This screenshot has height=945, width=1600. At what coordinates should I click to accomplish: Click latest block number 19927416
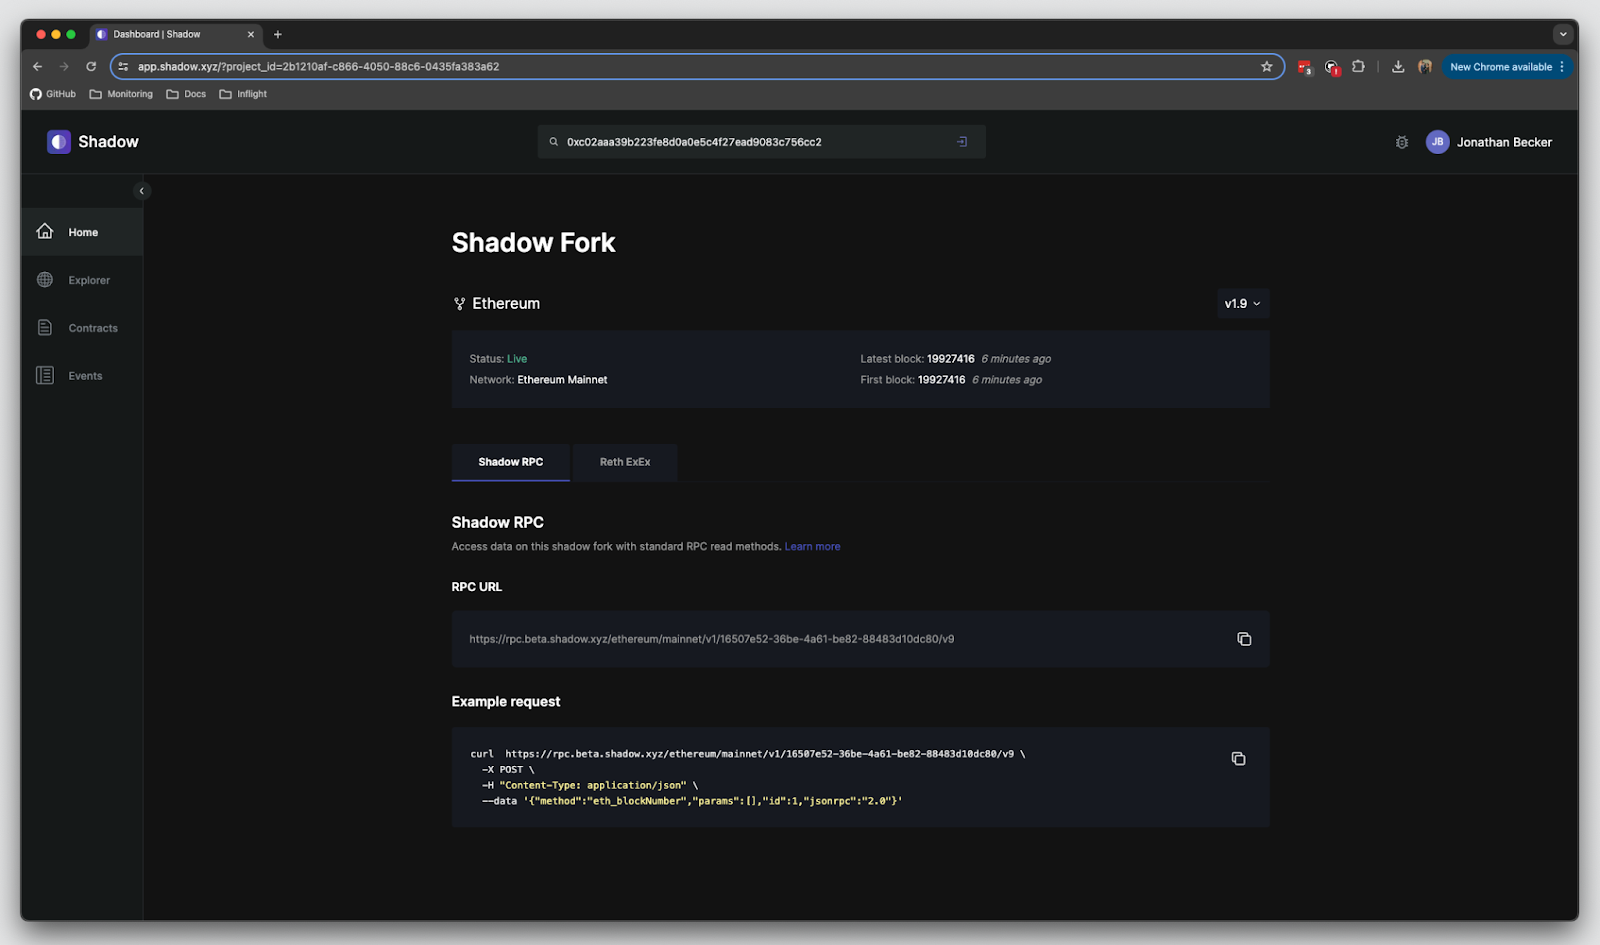[950, 359]
